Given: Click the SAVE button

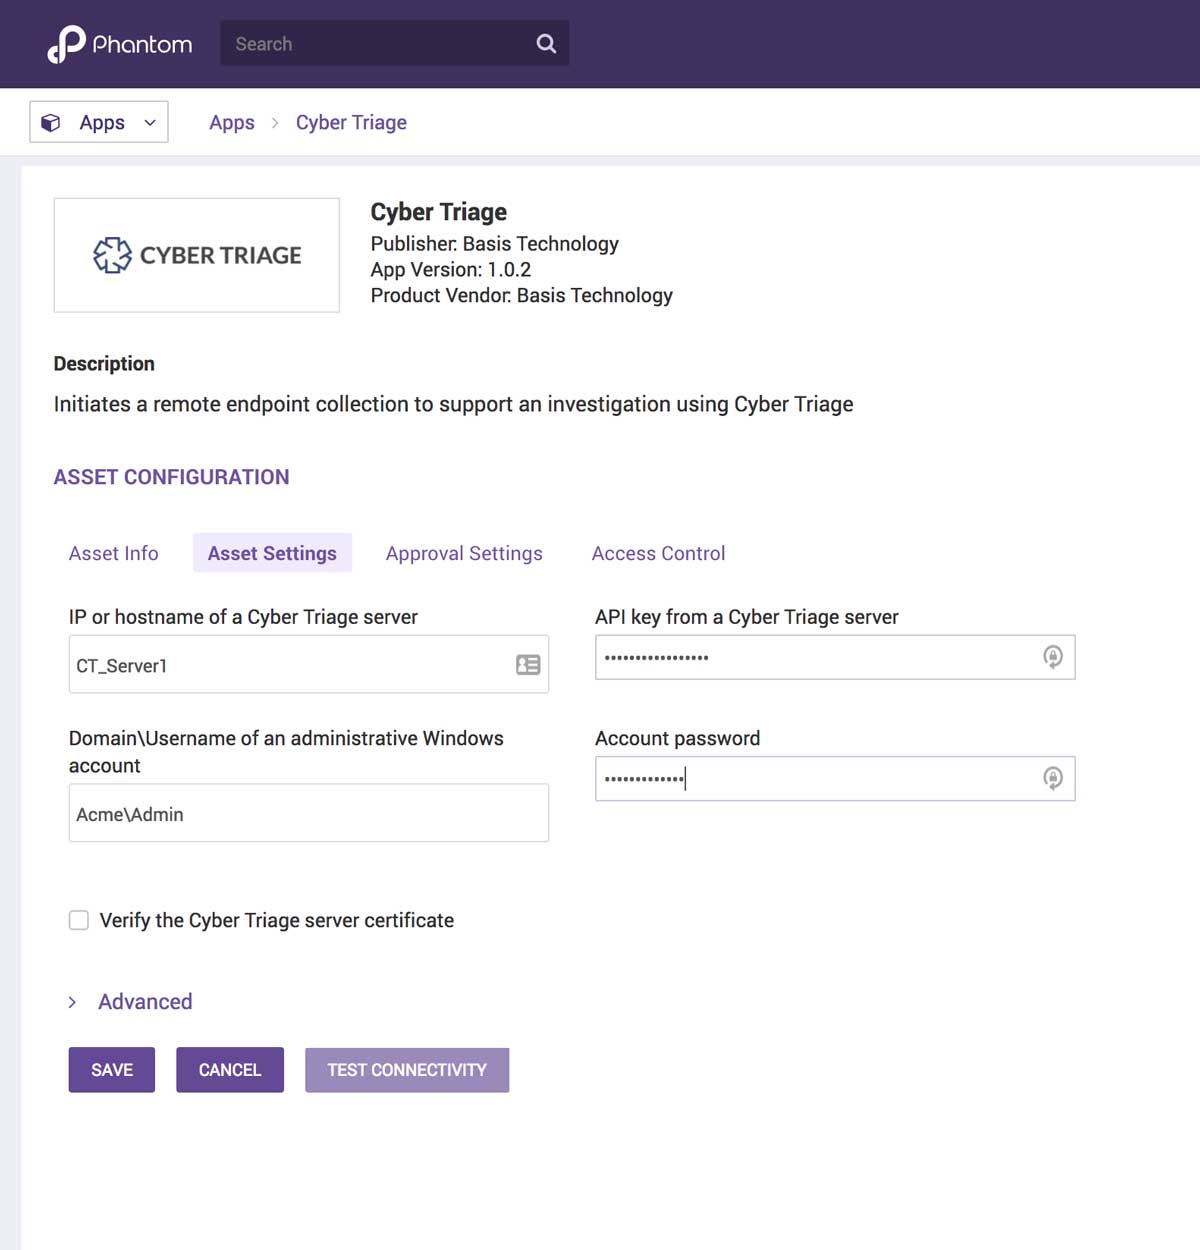Looking at the screenshot, I should (x=112, y=1070).
